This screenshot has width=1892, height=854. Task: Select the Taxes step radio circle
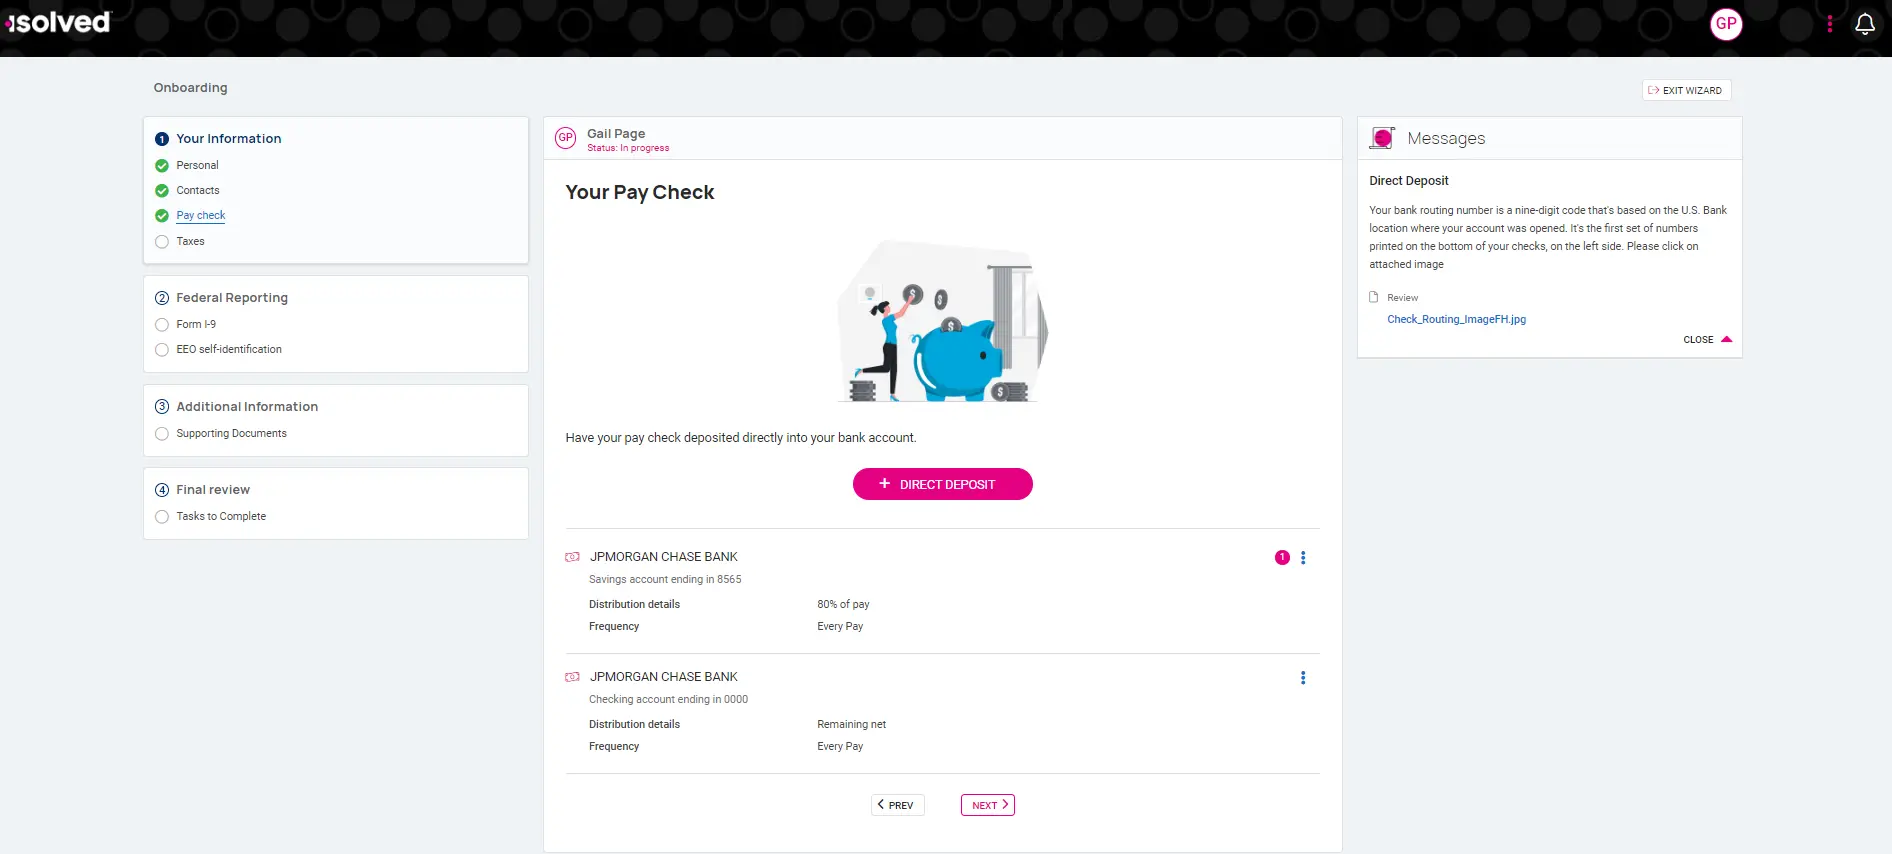162,241
